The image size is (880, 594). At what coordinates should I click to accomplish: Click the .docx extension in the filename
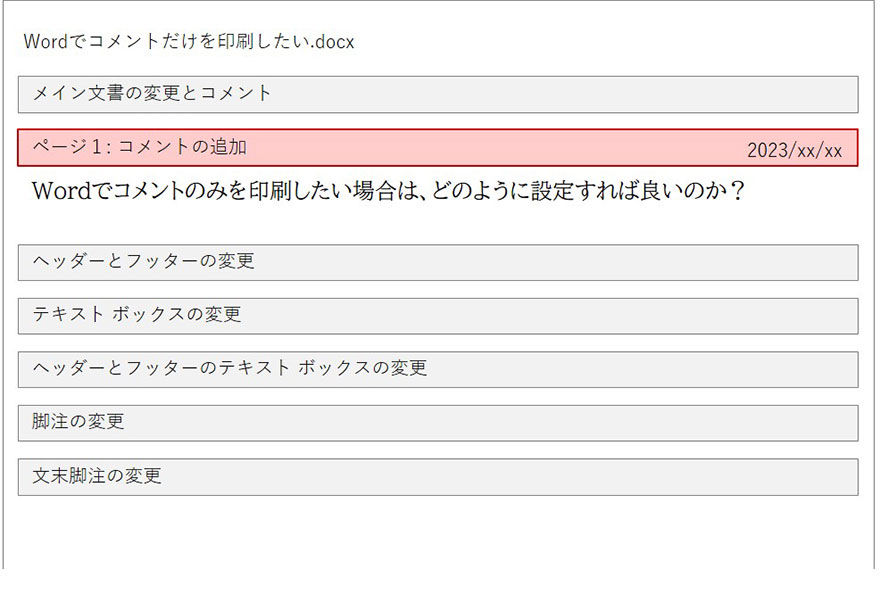(x=333, y=41)
